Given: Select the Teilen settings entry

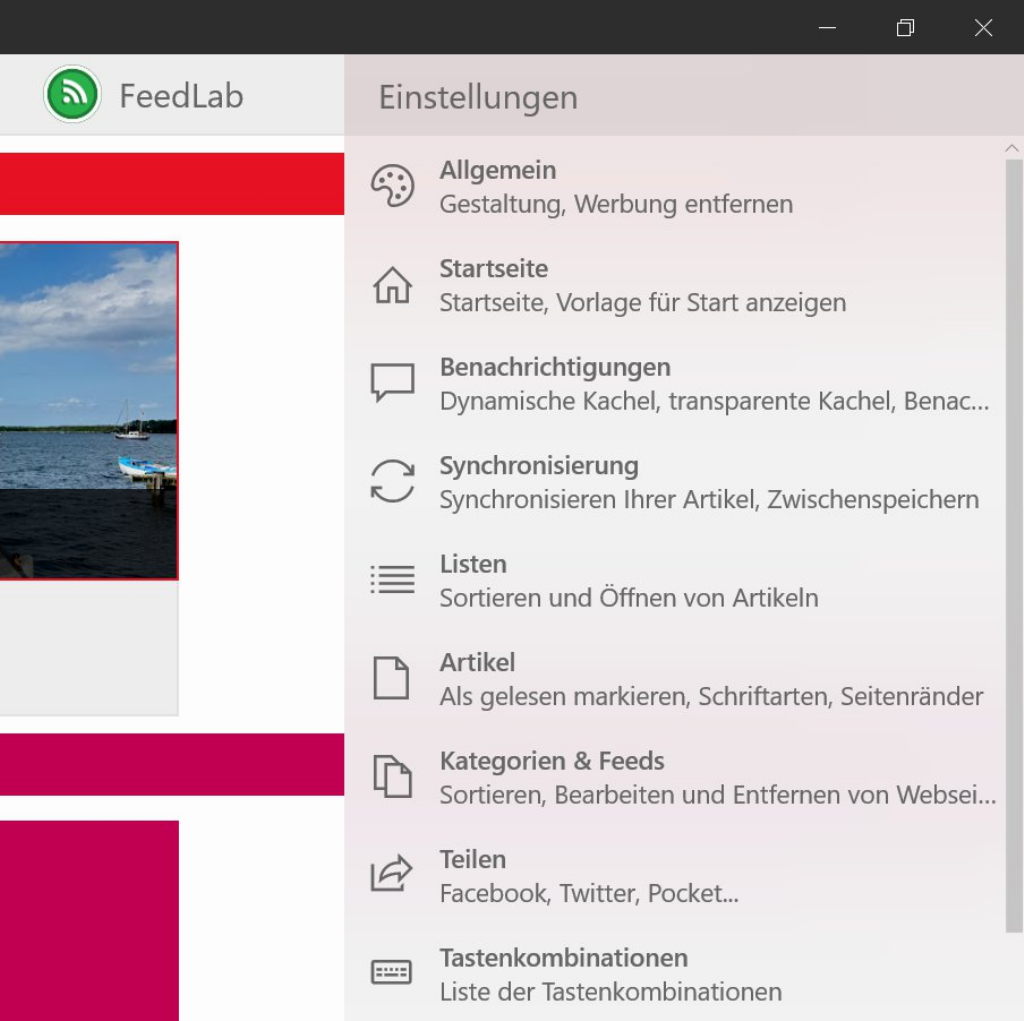Looking at the screenshot, I should [x=674, y=876].
